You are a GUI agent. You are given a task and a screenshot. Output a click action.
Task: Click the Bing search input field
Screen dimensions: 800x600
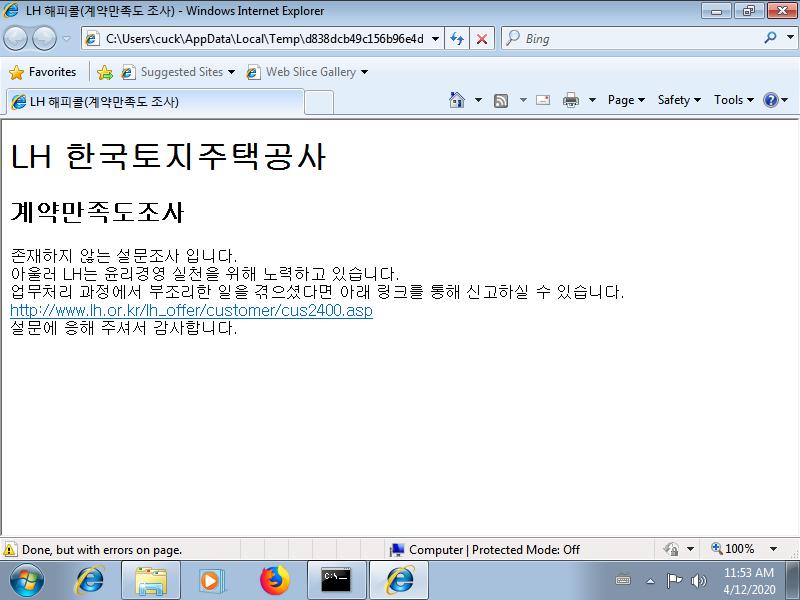640,39
